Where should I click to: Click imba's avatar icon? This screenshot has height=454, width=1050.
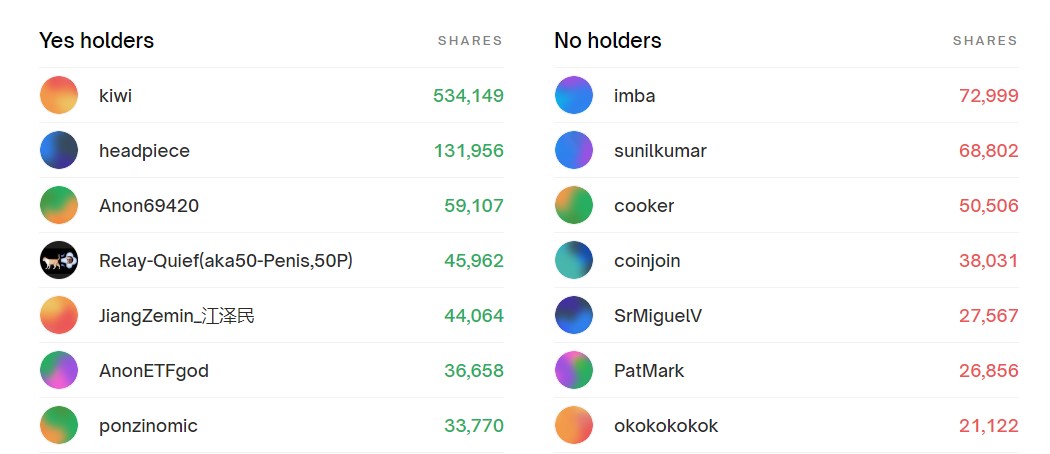pyautogui.click(x=574, y=96)
